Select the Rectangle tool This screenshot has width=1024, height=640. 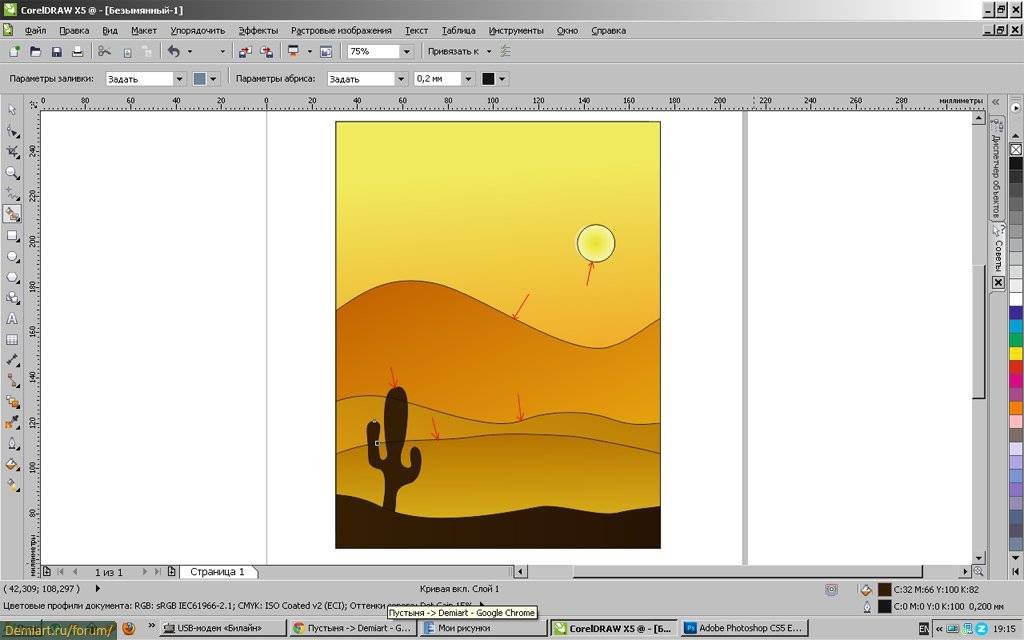(x=12, y=236)
